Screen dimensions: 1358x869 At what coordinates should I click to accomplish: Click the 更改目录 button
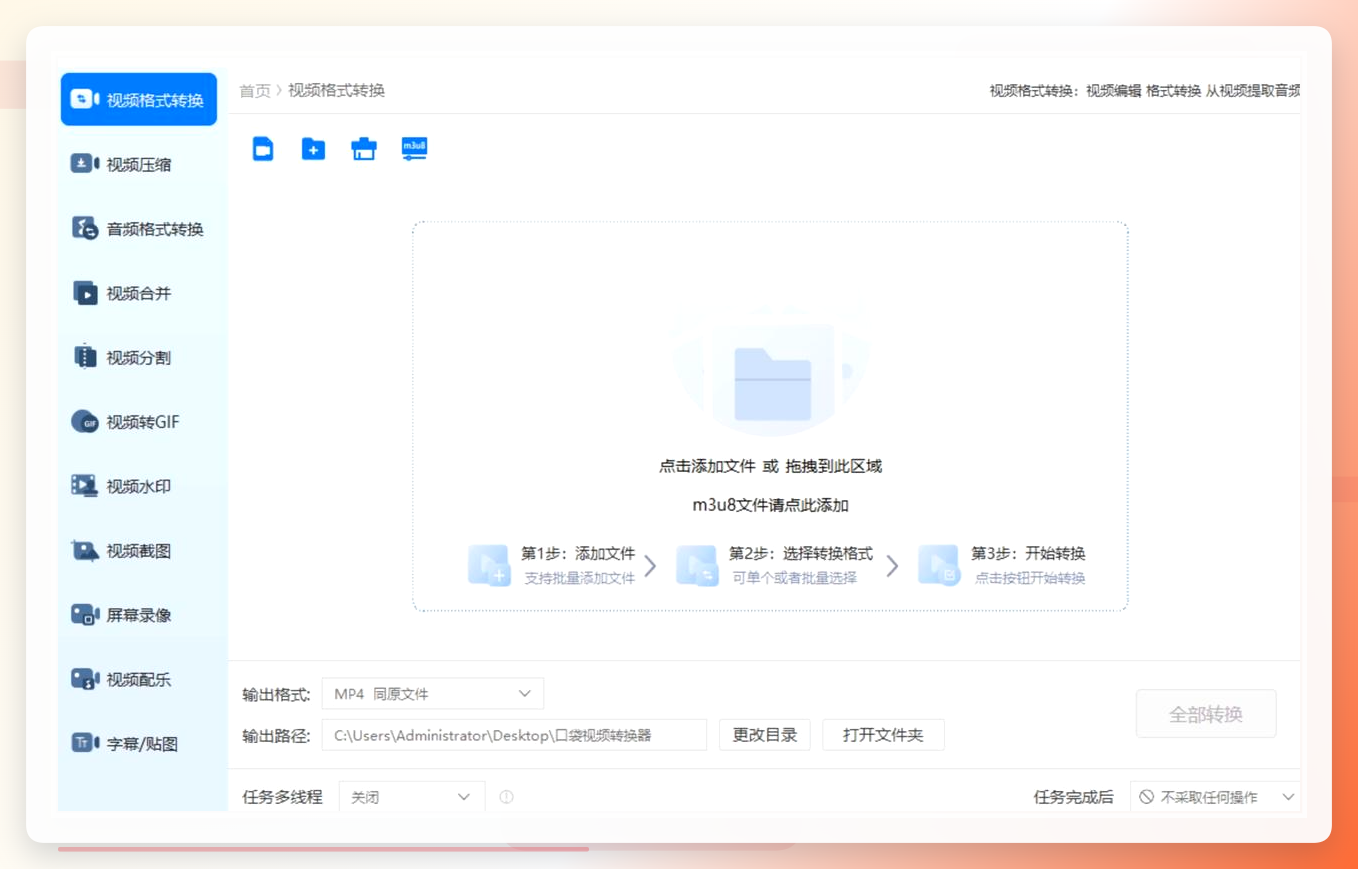pos(765,735)
